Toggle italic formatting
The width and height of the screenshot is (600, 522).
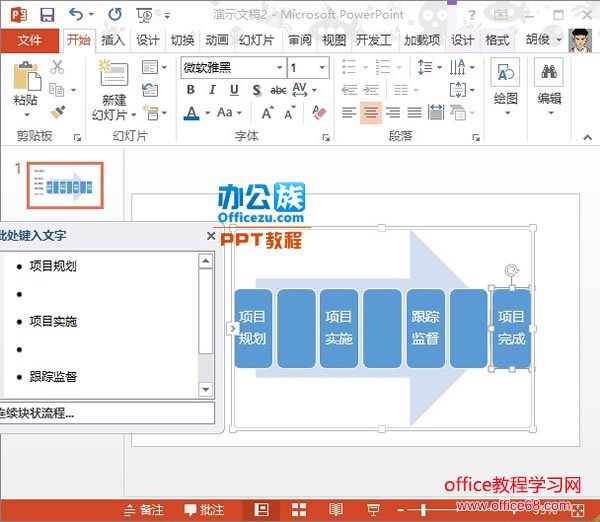(212, 90)
